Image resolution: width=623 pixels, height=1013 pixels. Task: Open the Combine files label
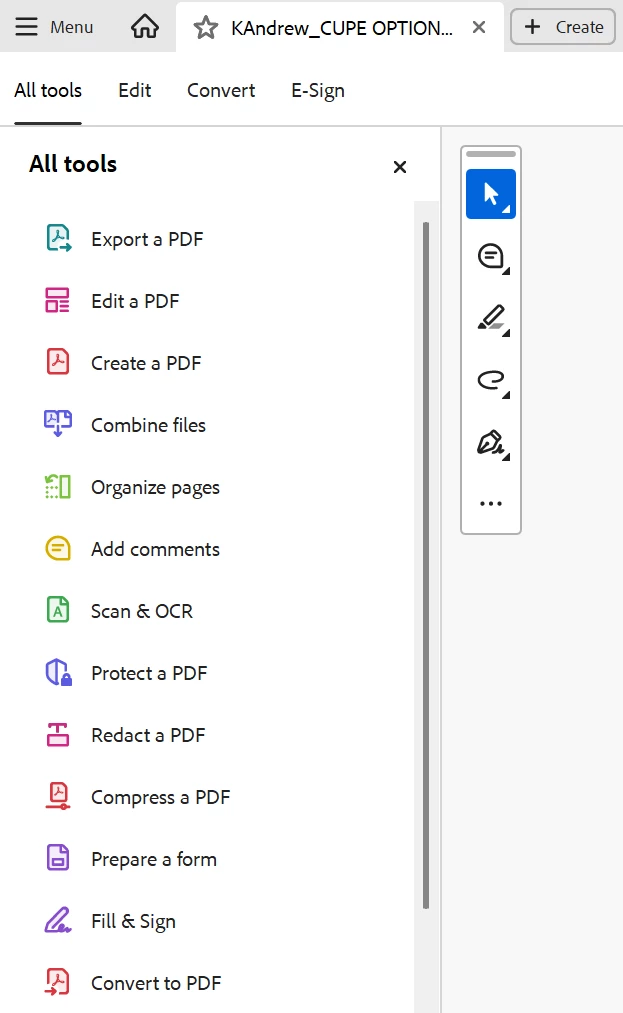click(149, 425)
